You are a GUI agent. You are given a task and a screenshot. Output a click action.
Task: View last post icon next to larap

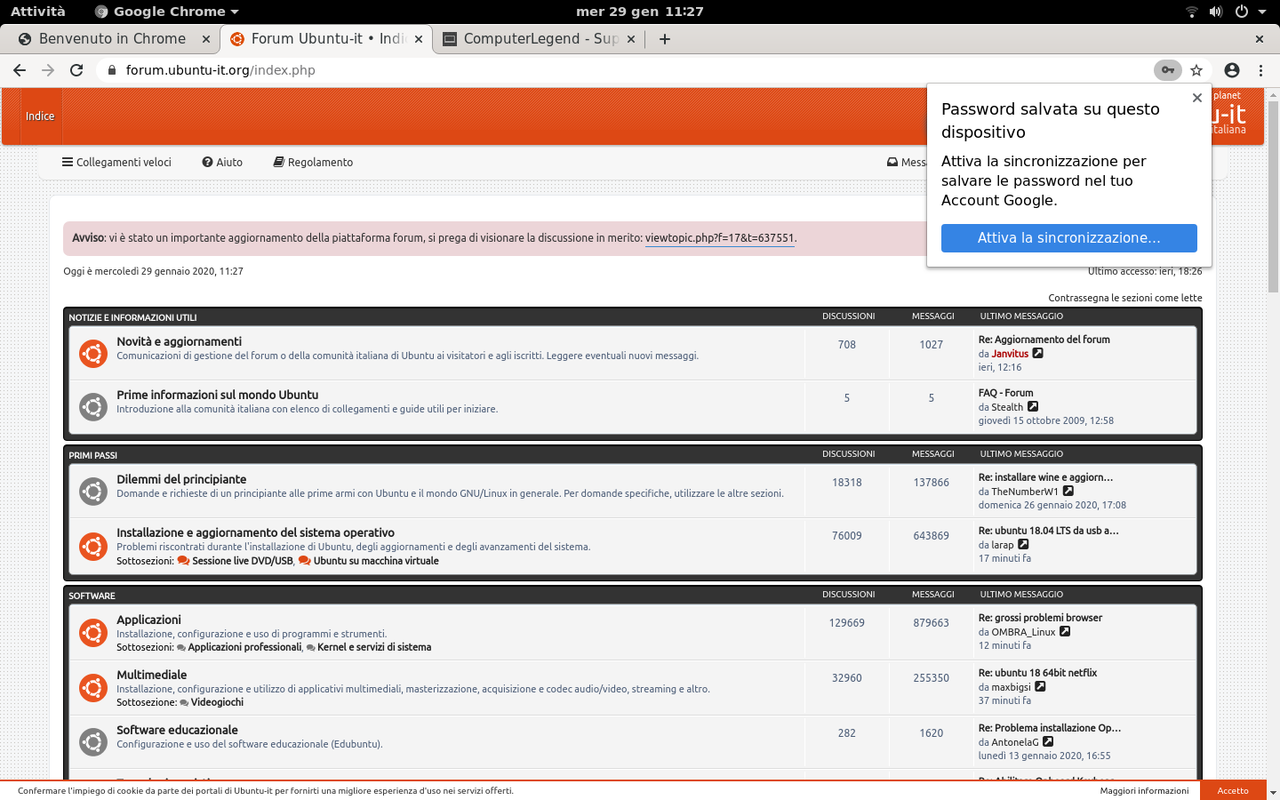[1023, 545]
